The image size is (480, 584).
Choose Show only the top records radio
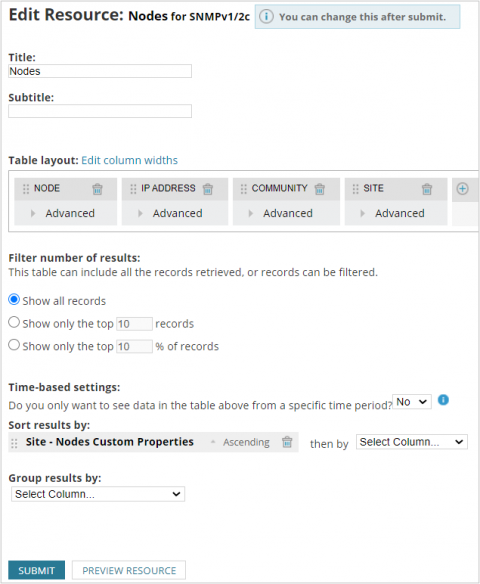pyautogui.click(x=14, y=322)
